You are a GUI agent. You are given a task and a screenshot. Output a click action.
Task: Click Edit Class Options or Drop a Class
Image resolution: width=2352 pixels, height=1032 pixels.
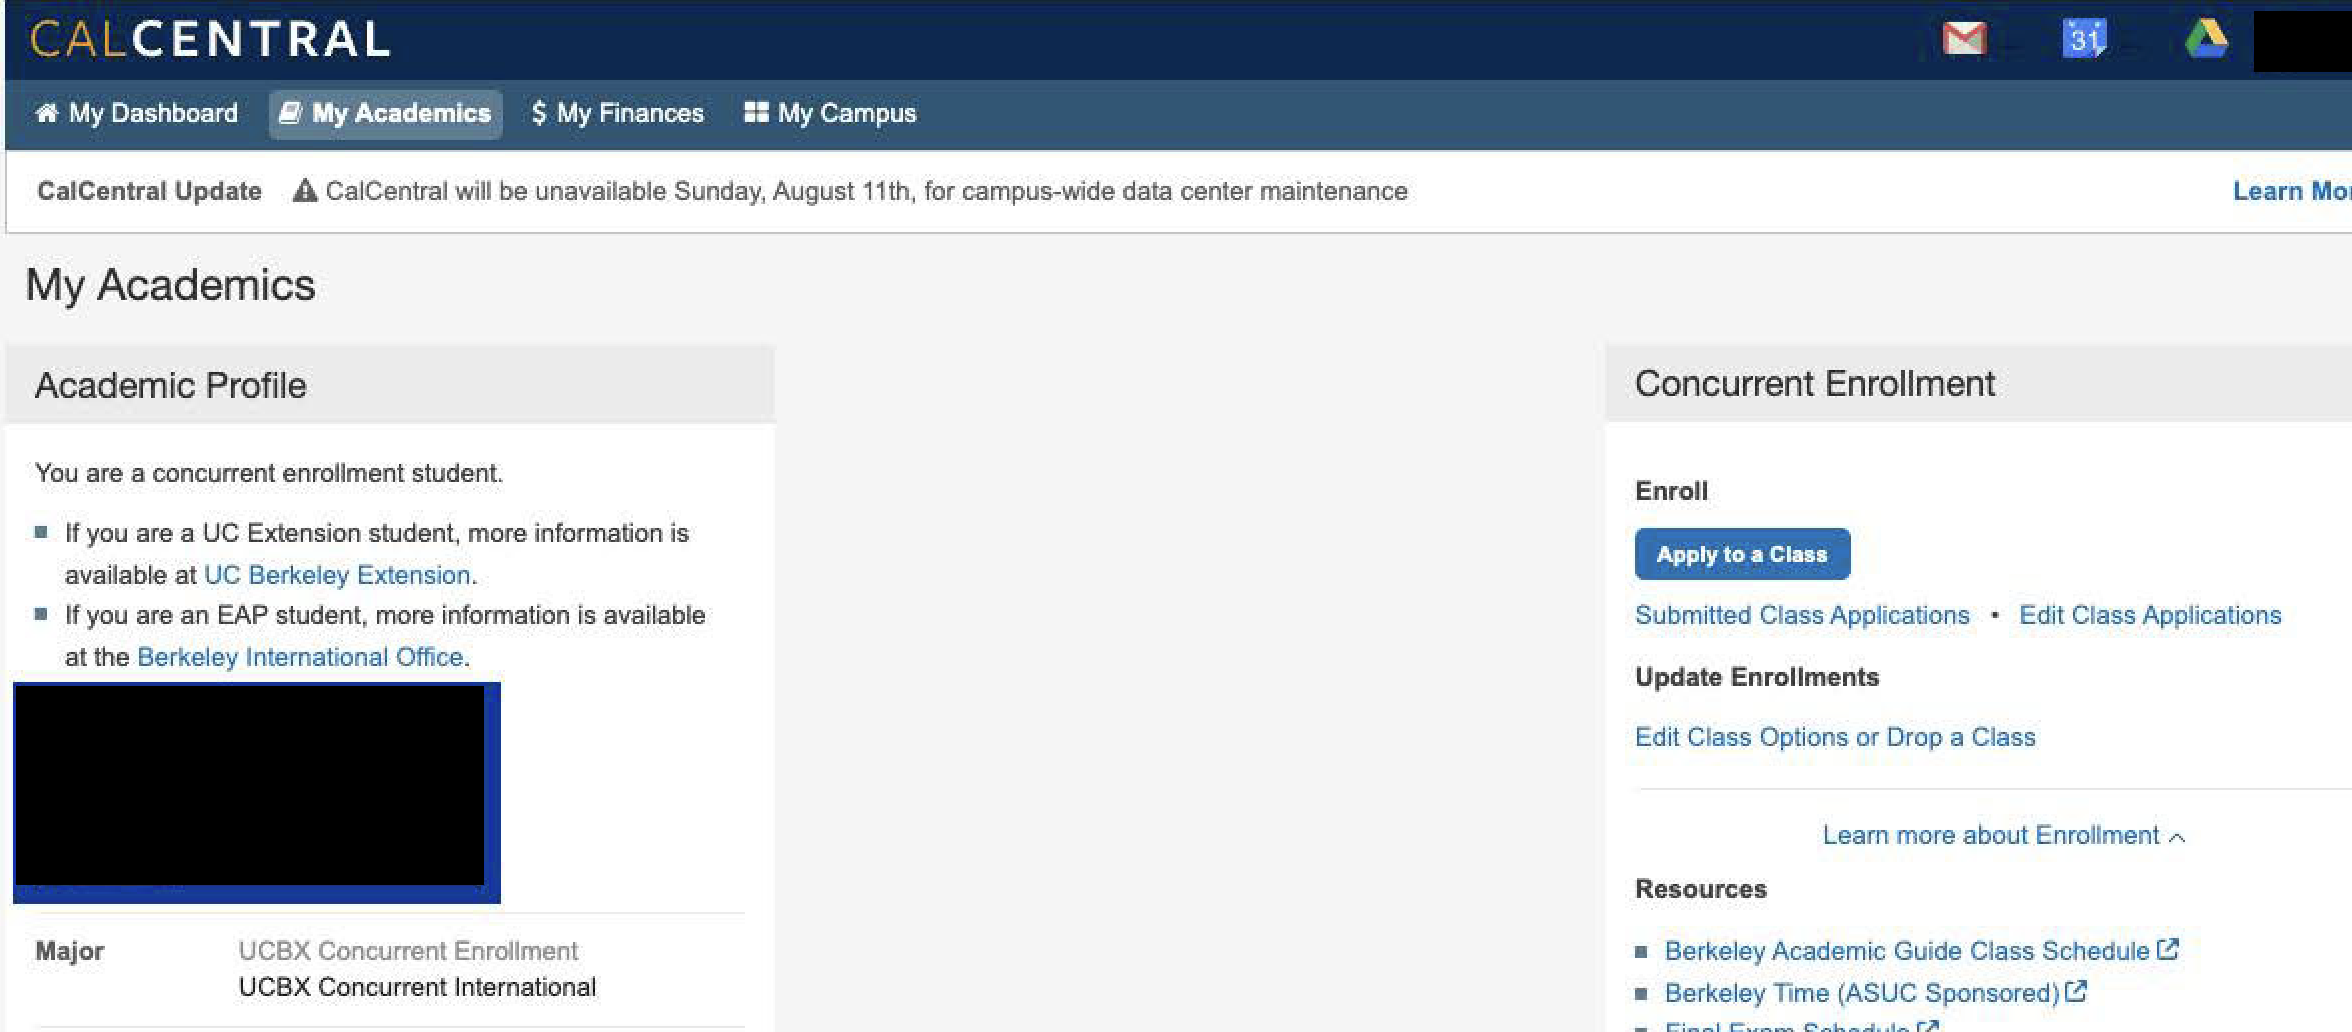(1835, 737)
